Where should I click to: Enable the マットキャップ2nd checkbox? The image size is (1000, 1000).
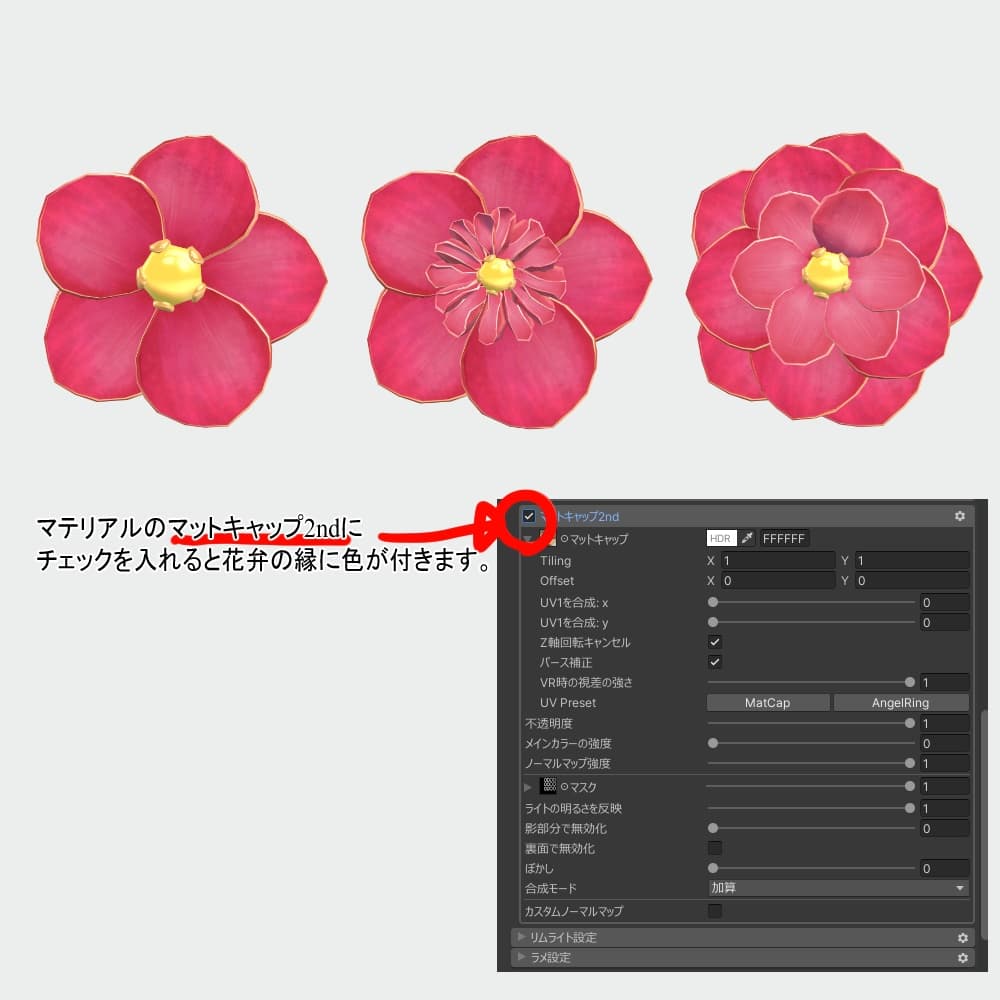click(528, 515)
